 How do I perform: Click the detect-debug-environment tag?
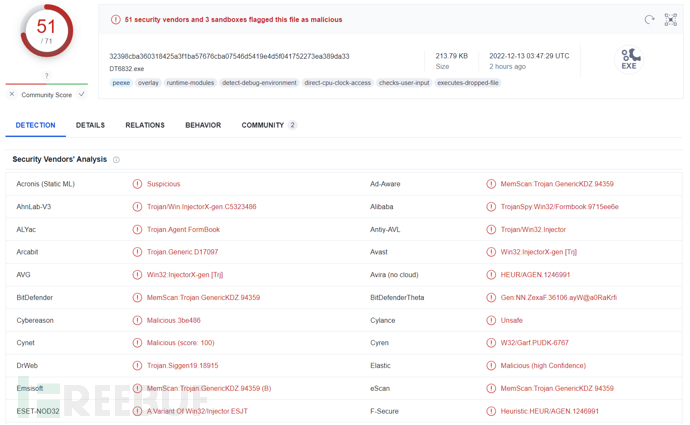pyautogui.click(x=259, y=83)
